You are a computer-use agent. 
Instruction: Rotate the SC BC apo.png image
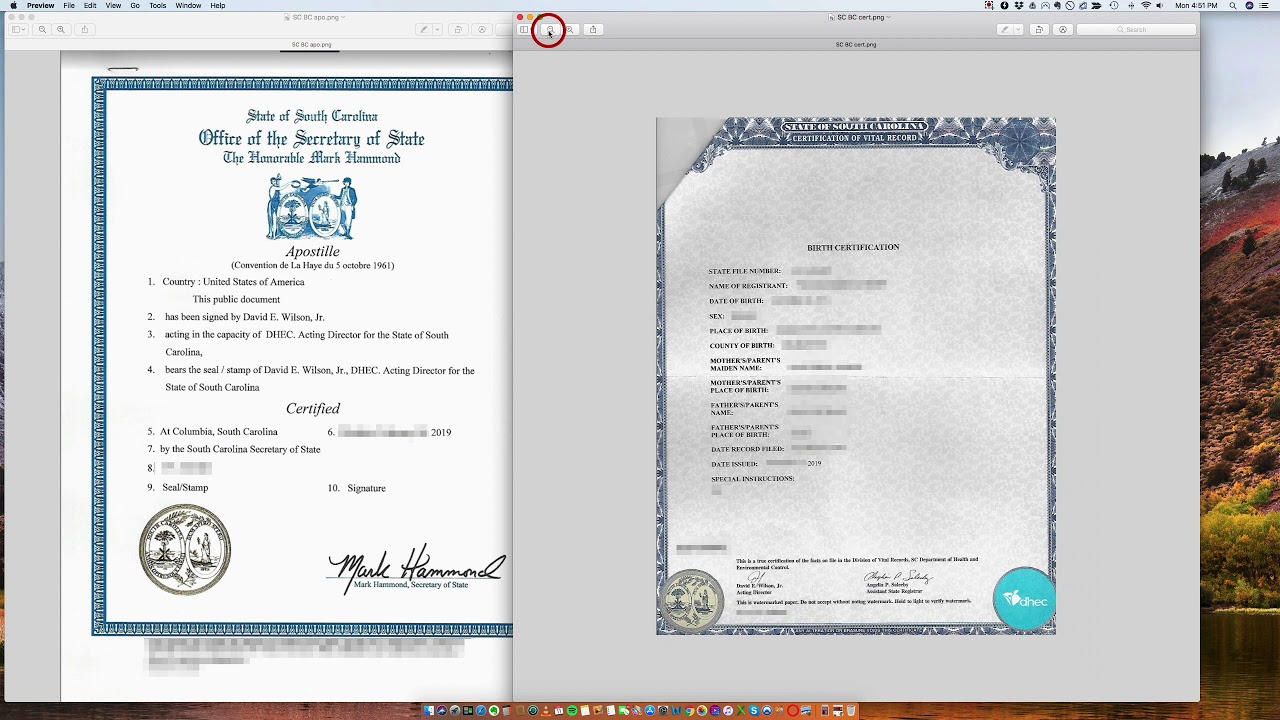point(458,30)
